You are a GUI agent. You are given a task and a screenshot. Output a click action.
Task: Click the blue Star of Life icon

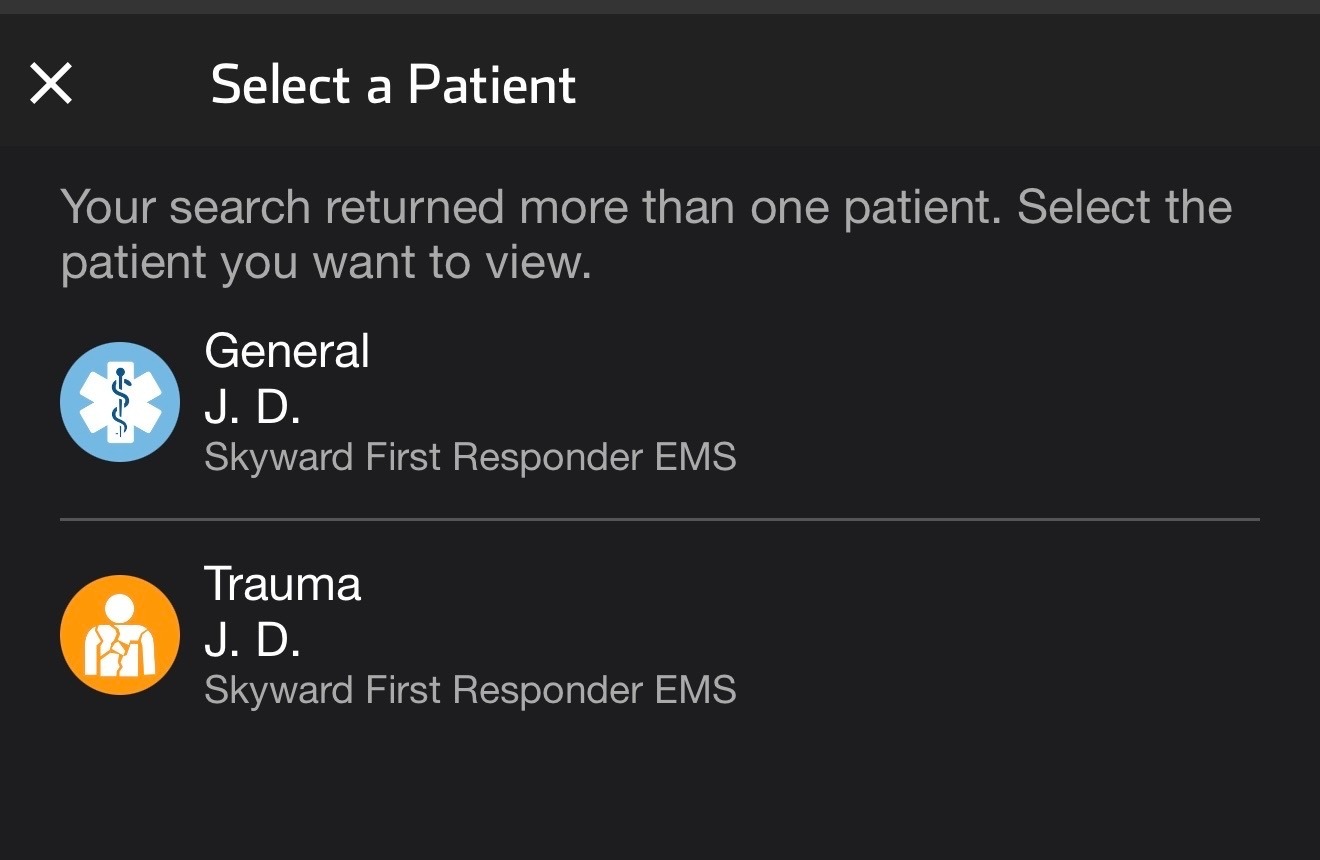tap(120, 402)
